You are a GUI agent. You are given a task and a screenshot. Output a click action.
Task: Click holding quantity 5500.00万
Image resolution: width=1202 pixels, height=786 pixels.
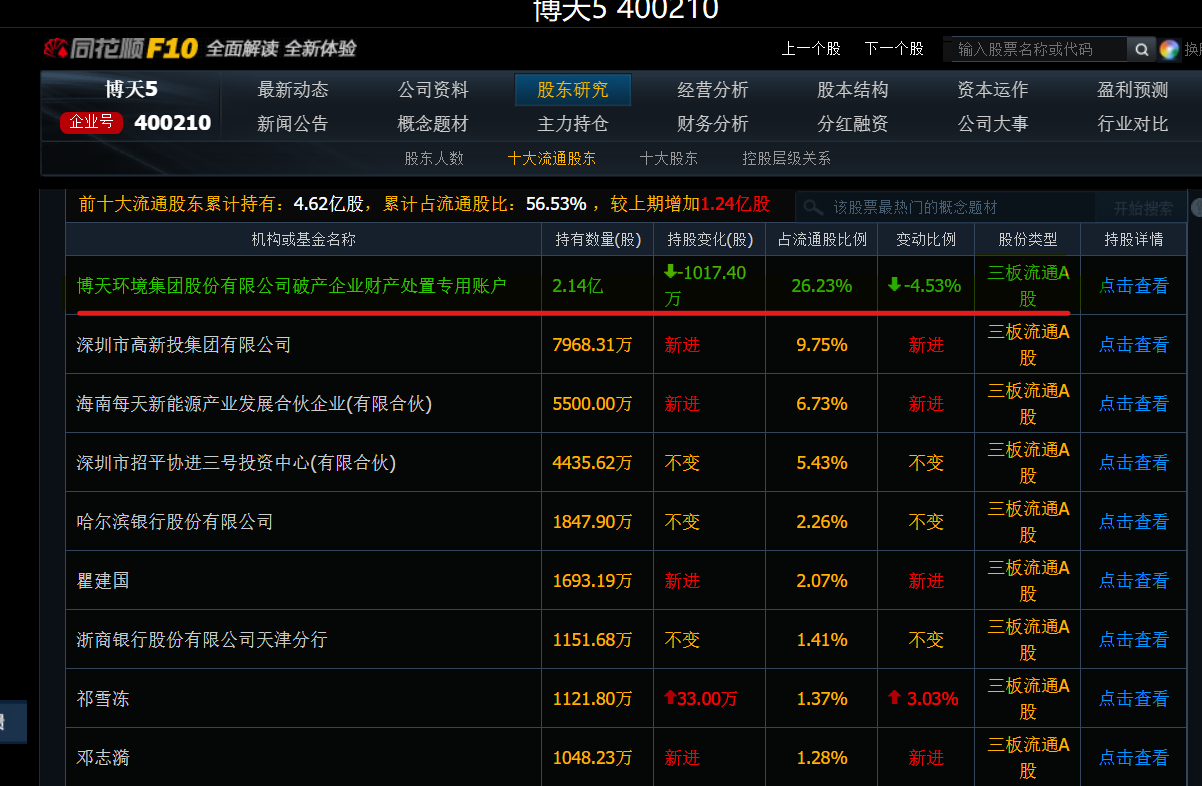[593, 404]
